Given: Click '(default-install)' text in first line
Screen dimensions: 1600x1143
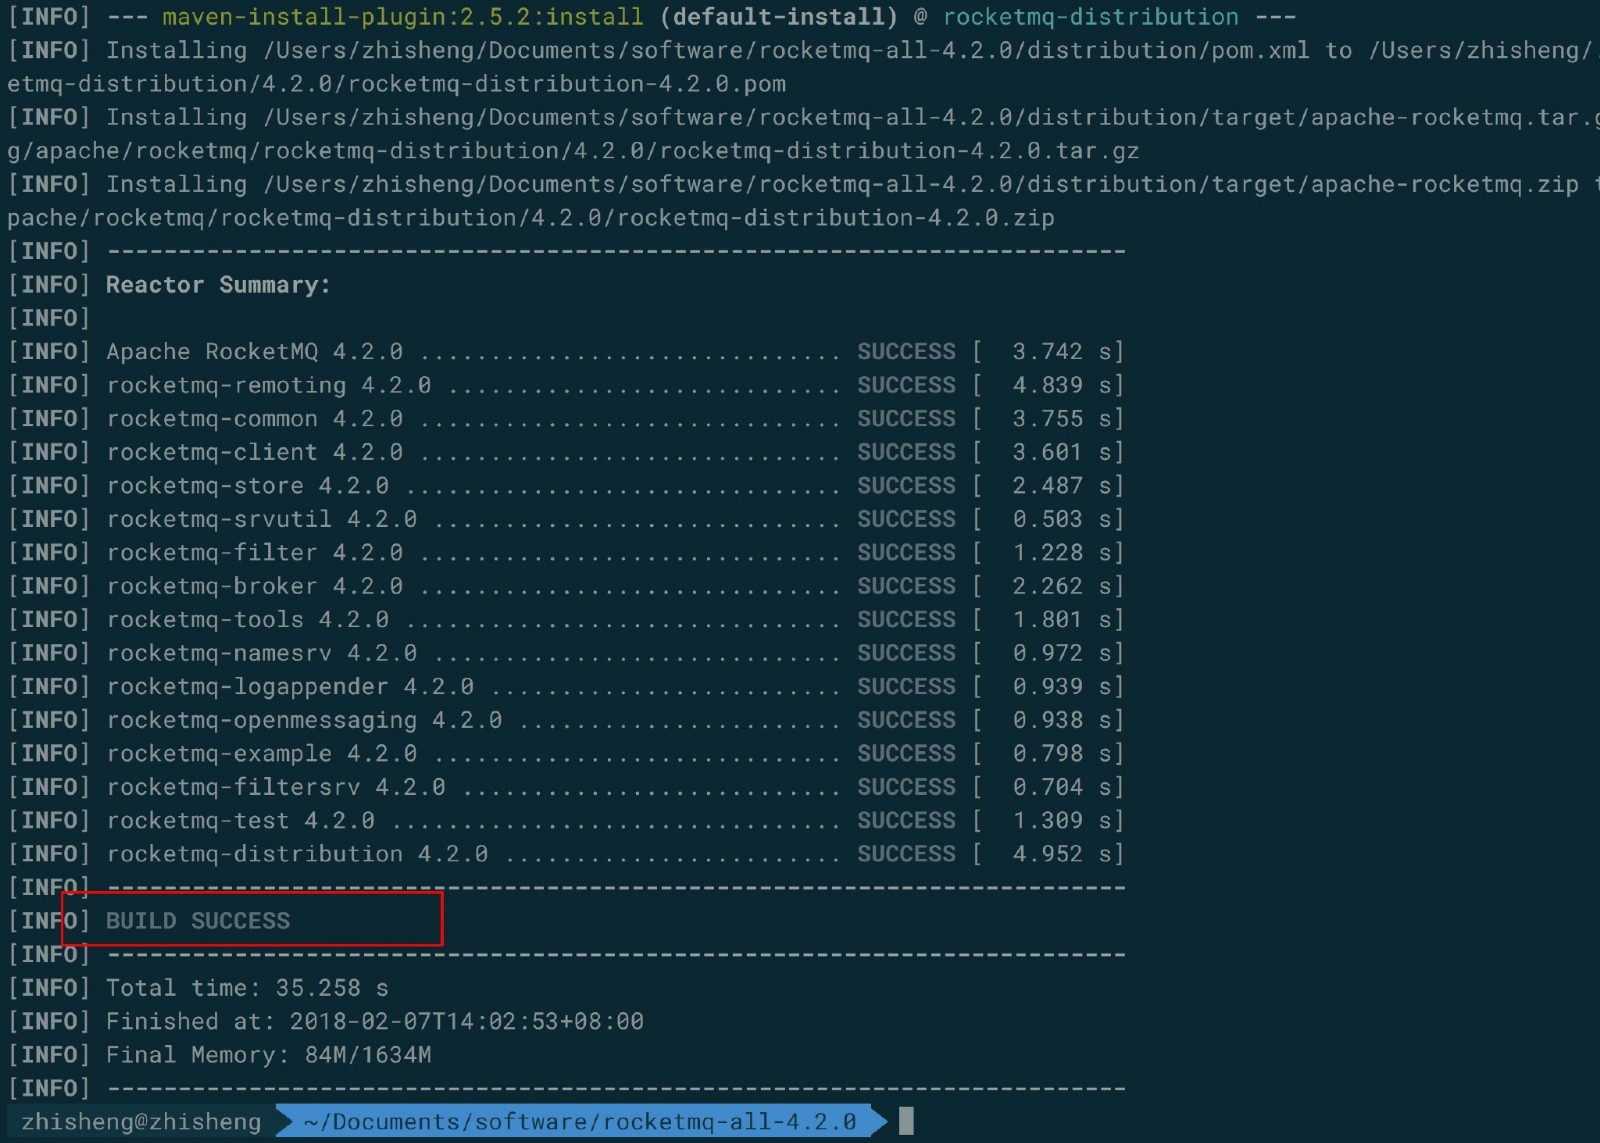Looking at the screenshot, I should click(x=779, y=17).
